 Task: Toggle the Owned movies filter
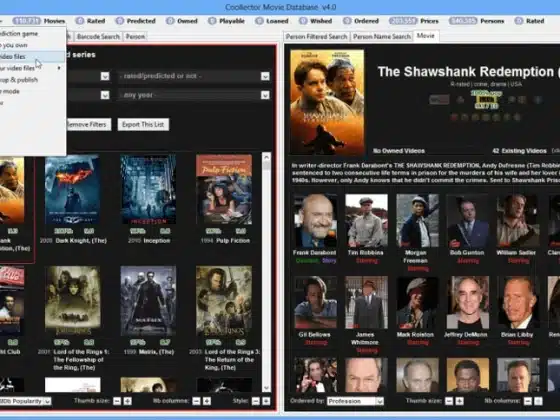tap(182, 21)
